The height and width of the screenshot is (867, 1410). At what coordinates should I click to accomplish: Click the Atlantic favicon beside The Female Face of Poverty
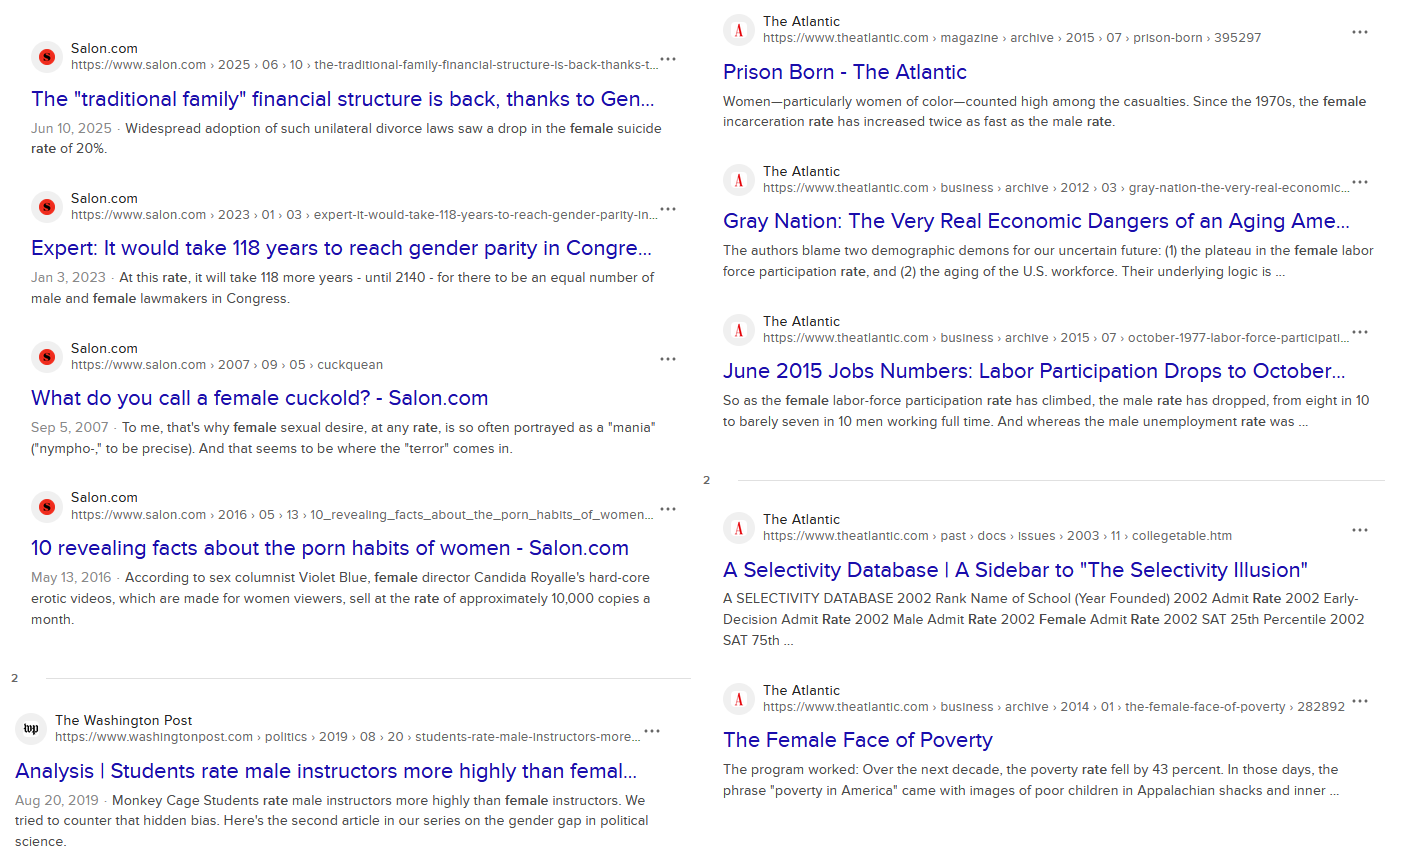point(738,699)
